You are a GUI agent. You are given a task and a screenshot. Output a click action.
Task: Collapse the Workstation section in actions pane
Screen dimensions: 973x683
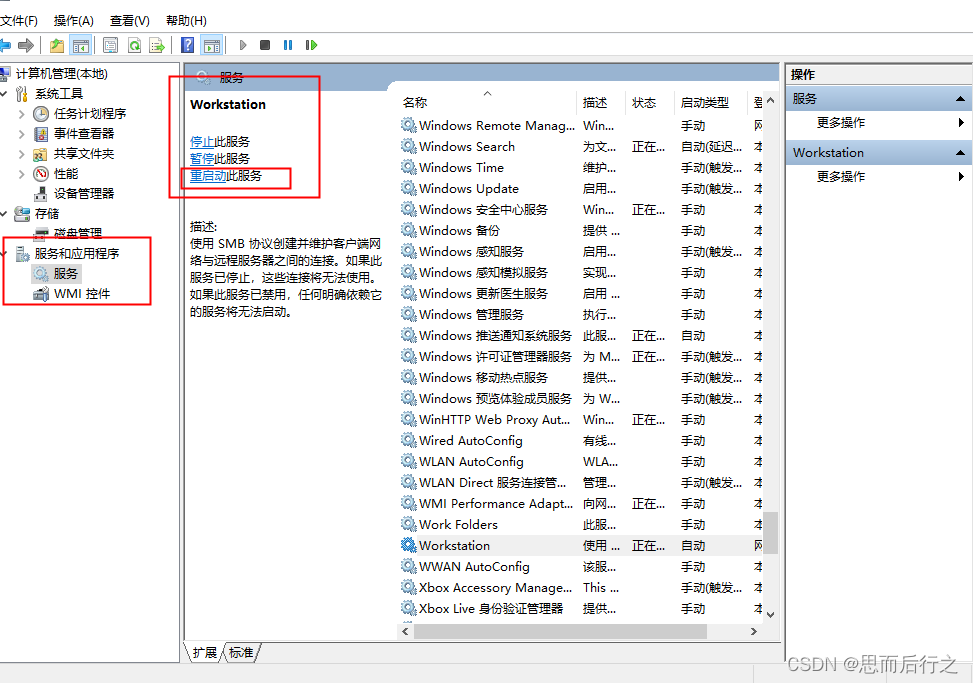(x=960, y=153)
